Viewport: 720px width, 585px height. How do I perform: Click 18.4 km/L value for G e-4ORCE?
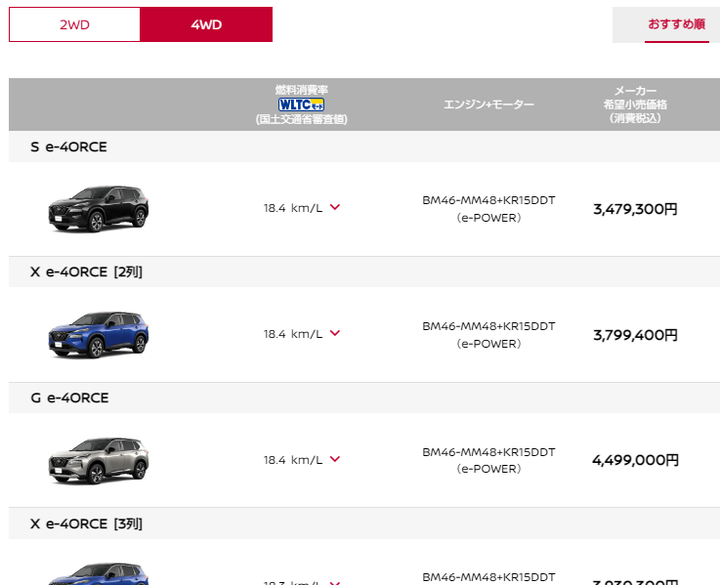coord(293,460)
